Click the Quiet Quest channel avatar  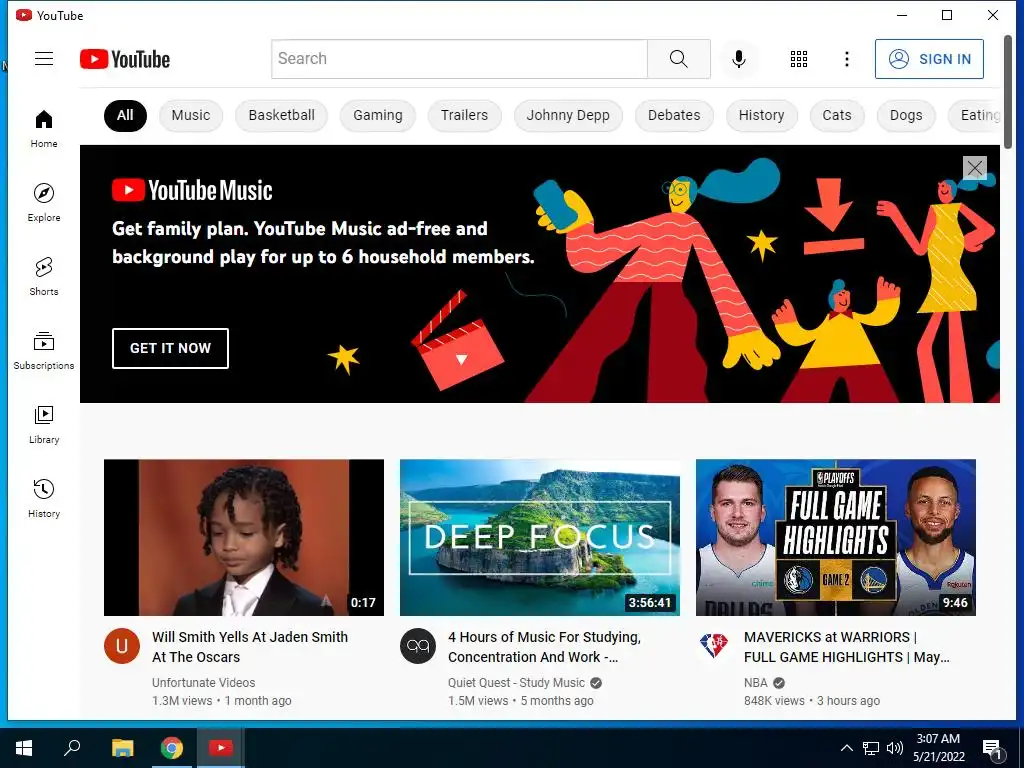coord(418,647)
